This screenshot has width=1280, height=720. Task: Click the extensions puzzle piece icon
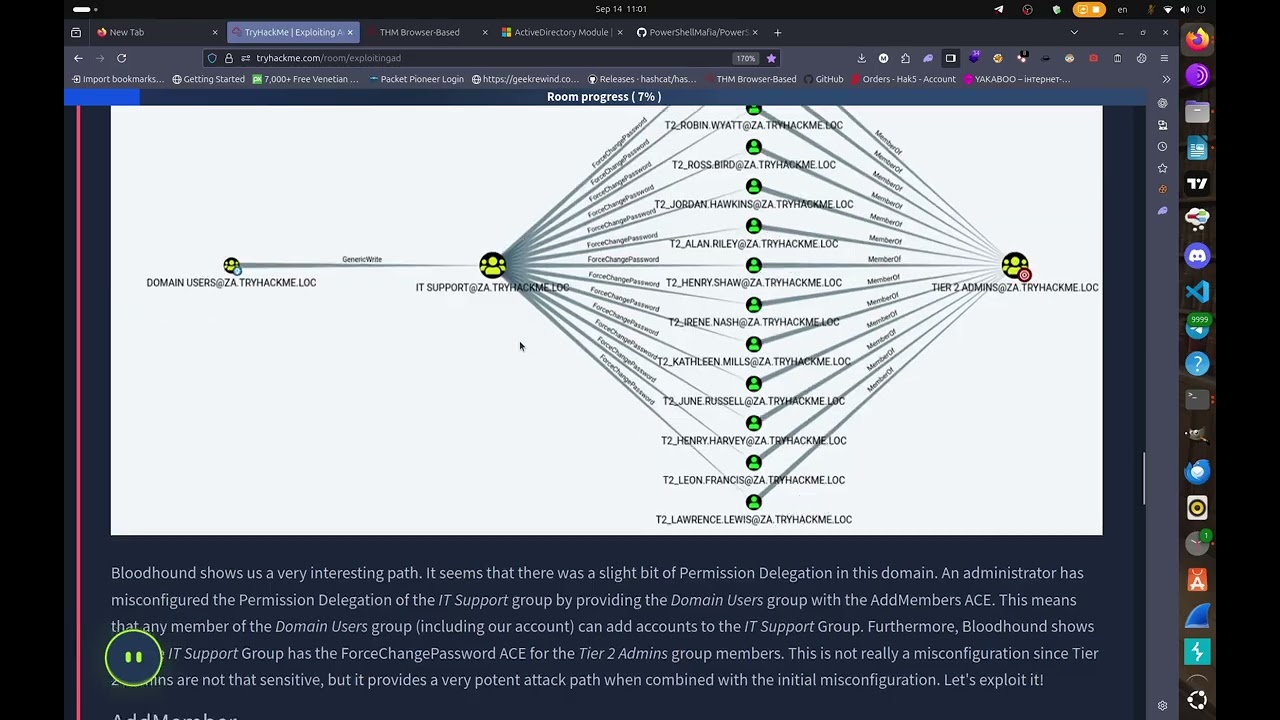coord(905,58)
